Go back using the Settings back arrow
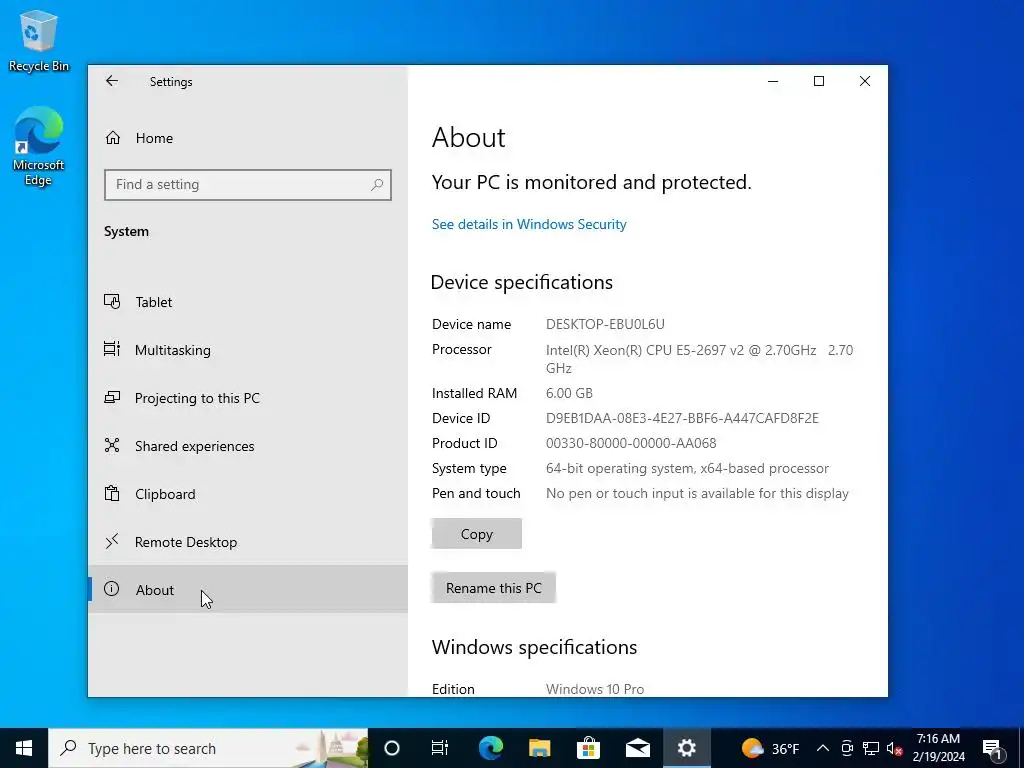 click(112, 81)
